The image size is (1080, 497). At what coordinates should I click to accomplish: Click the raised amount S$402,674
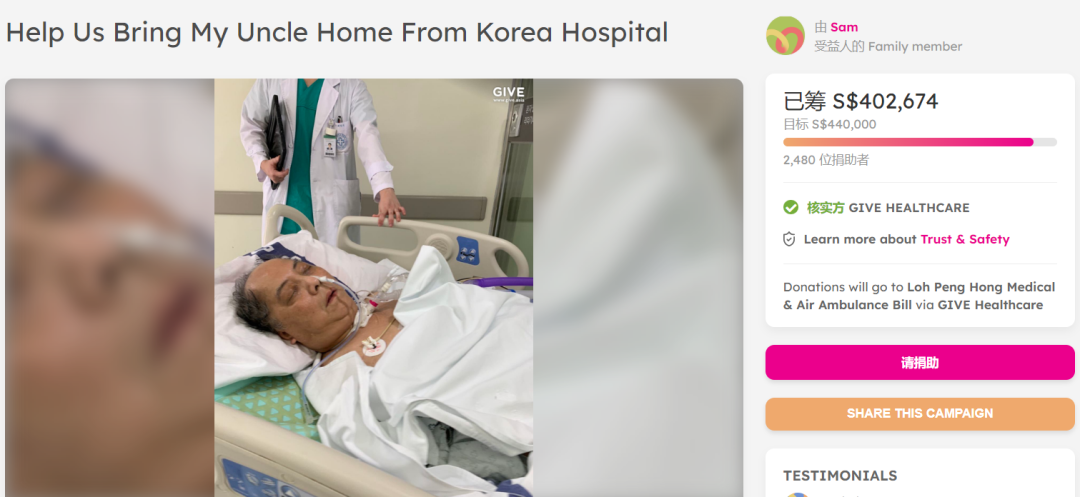885,101
